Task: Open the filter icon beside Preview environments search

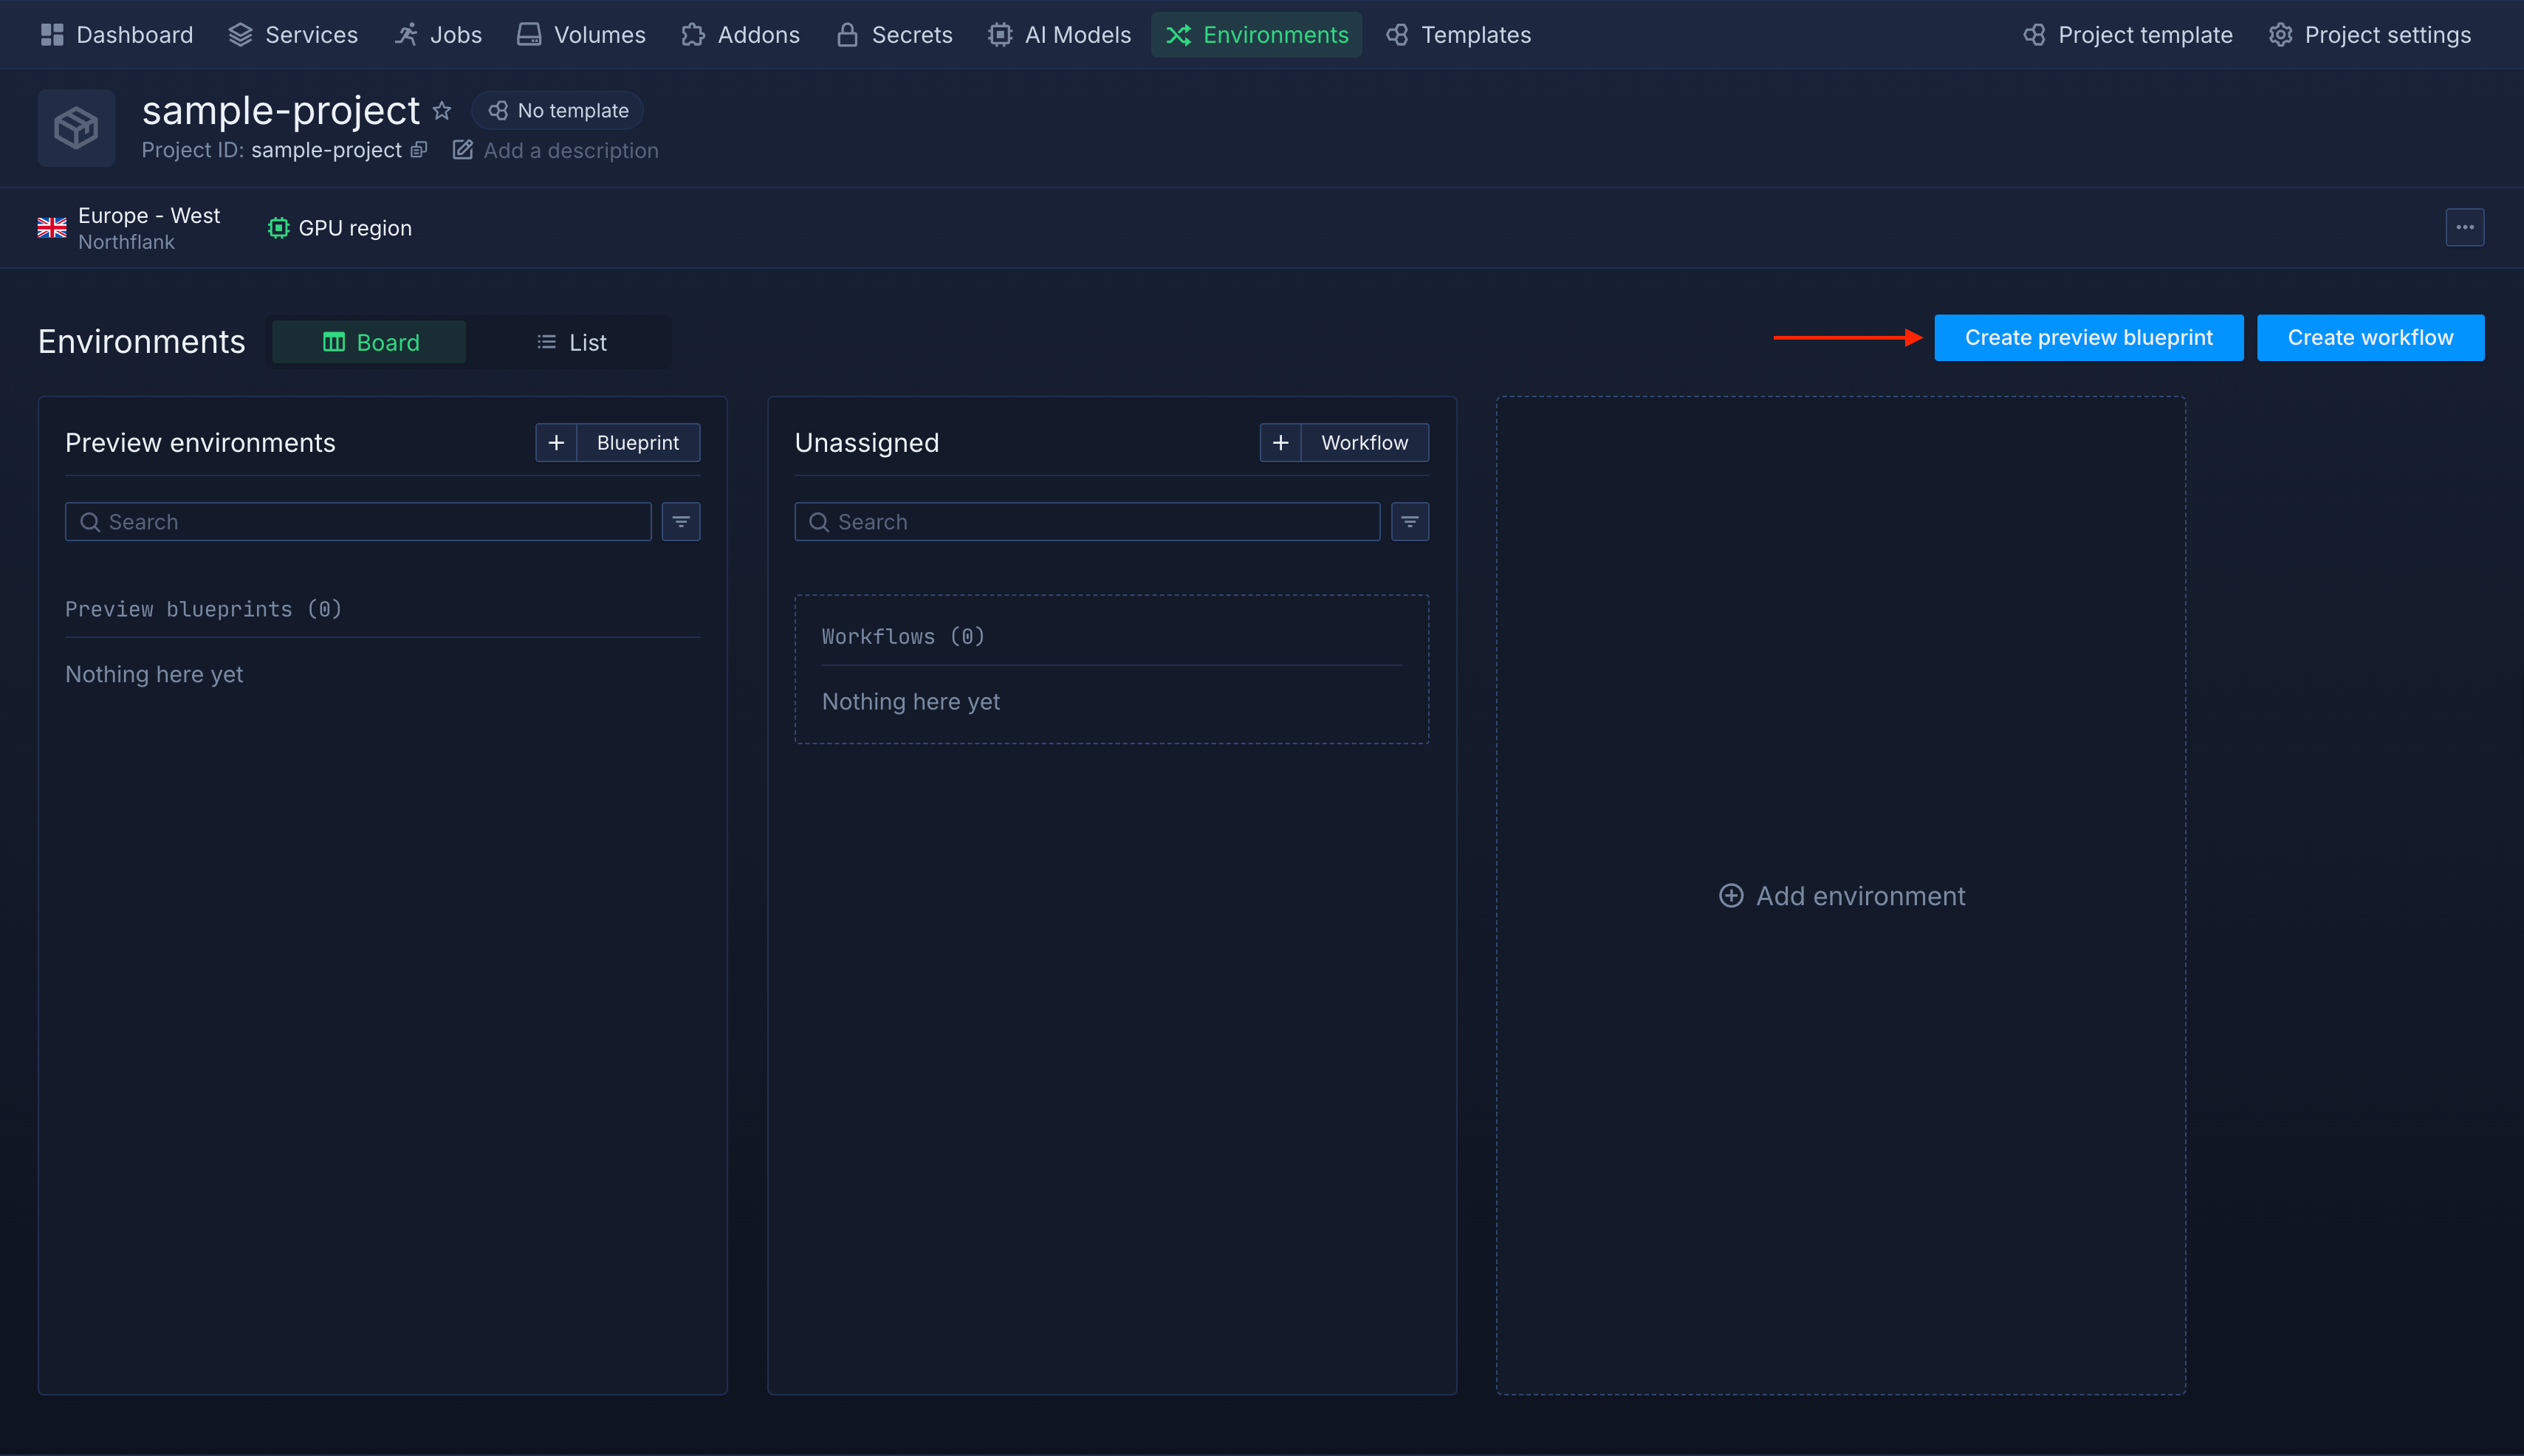Action: point(681,521)
